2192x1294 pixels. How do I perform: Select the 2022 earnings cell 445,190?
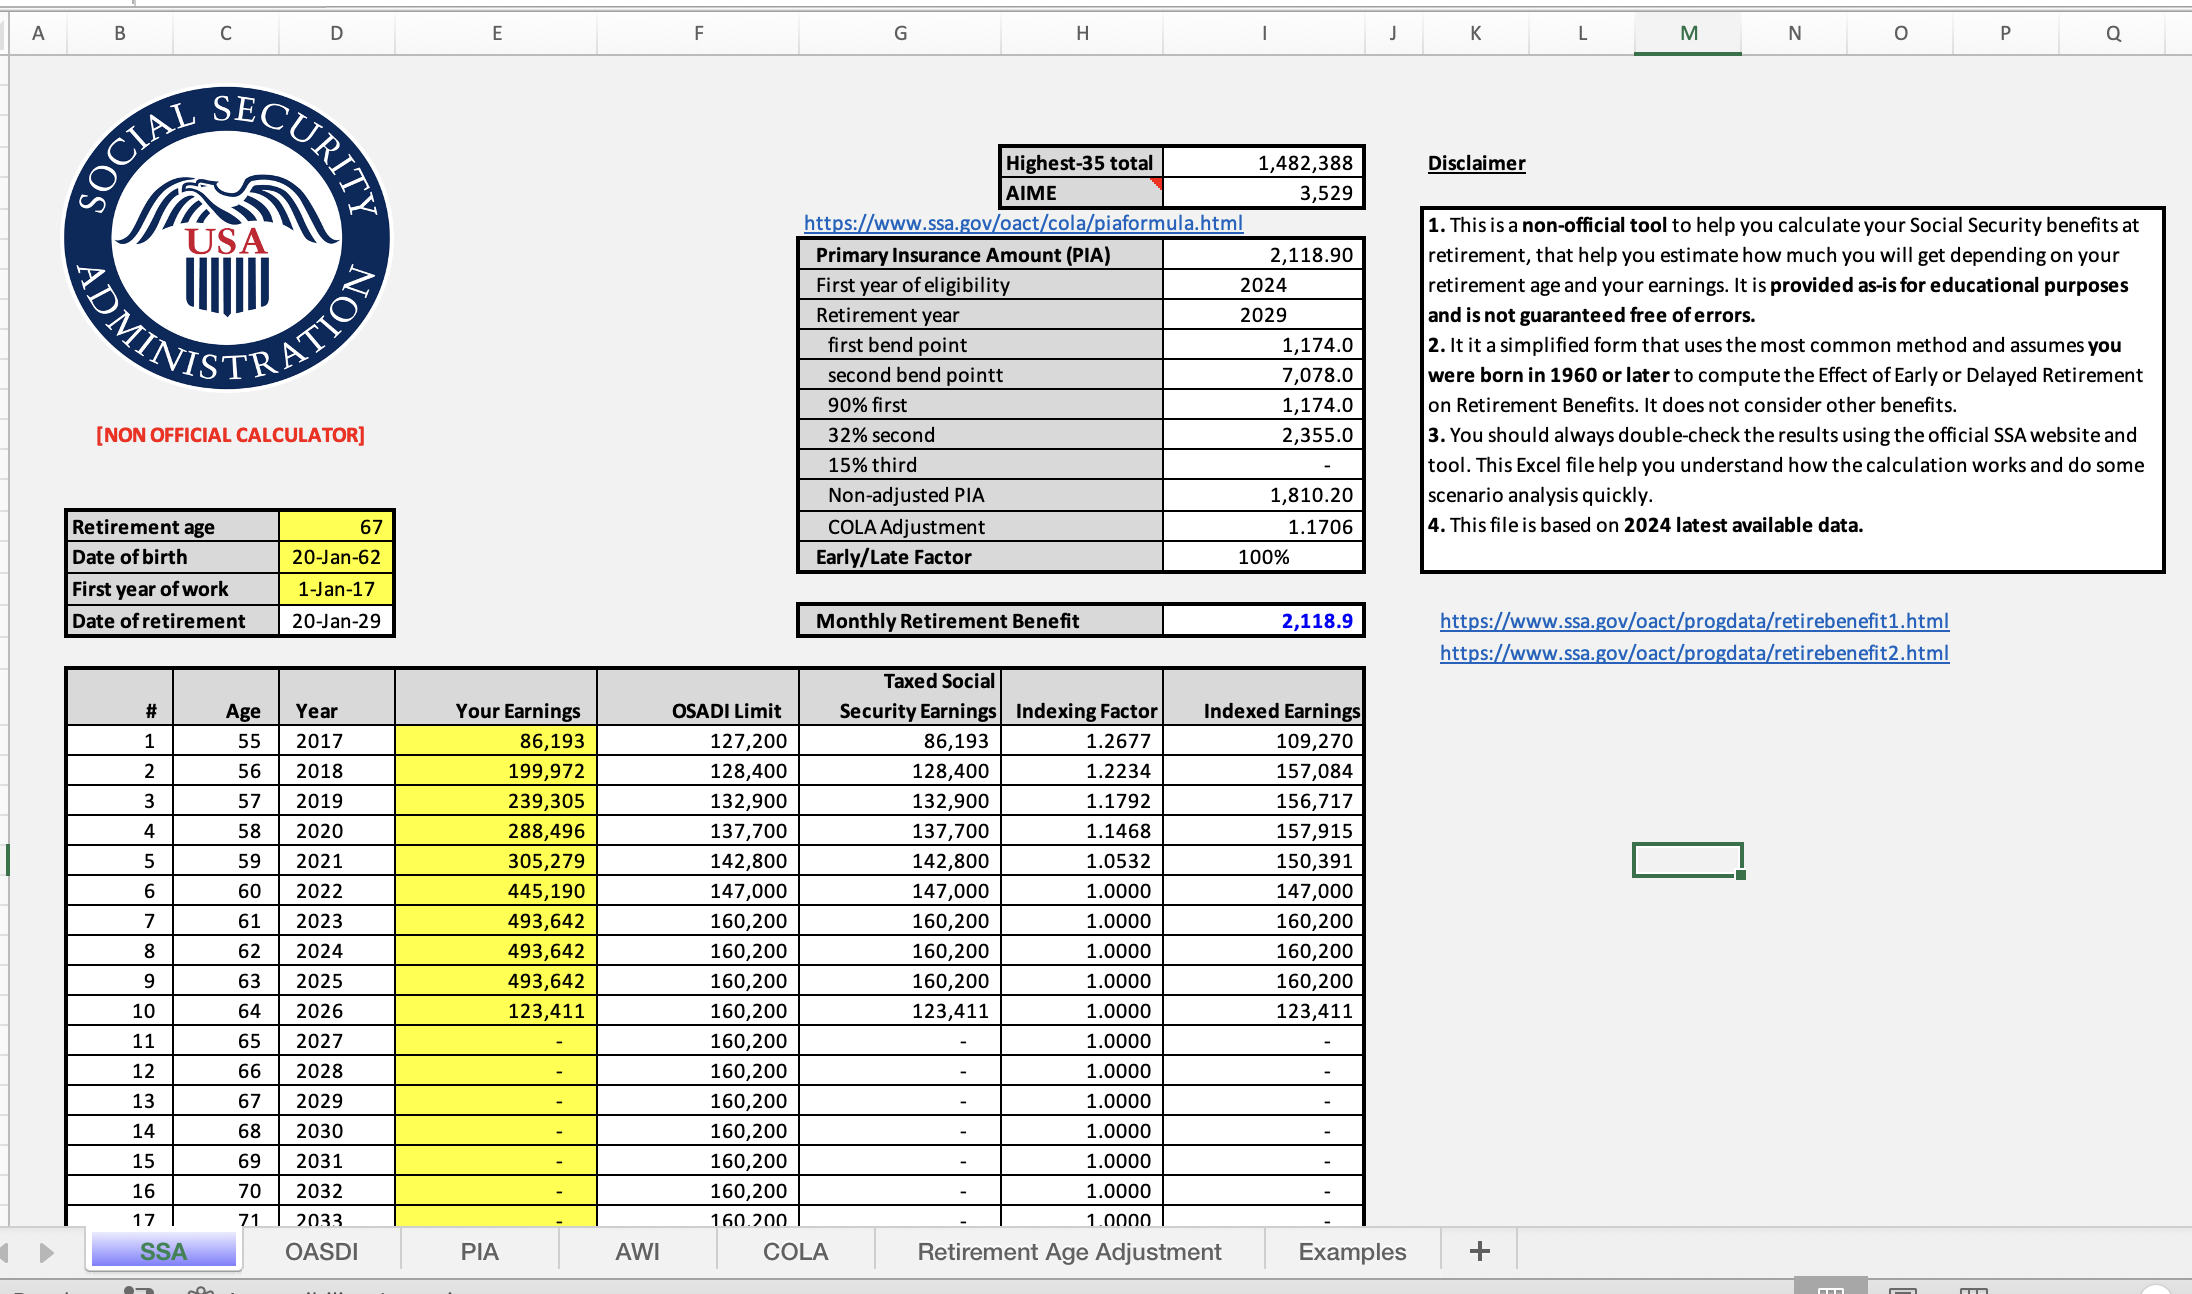click(x=496, y=891)
